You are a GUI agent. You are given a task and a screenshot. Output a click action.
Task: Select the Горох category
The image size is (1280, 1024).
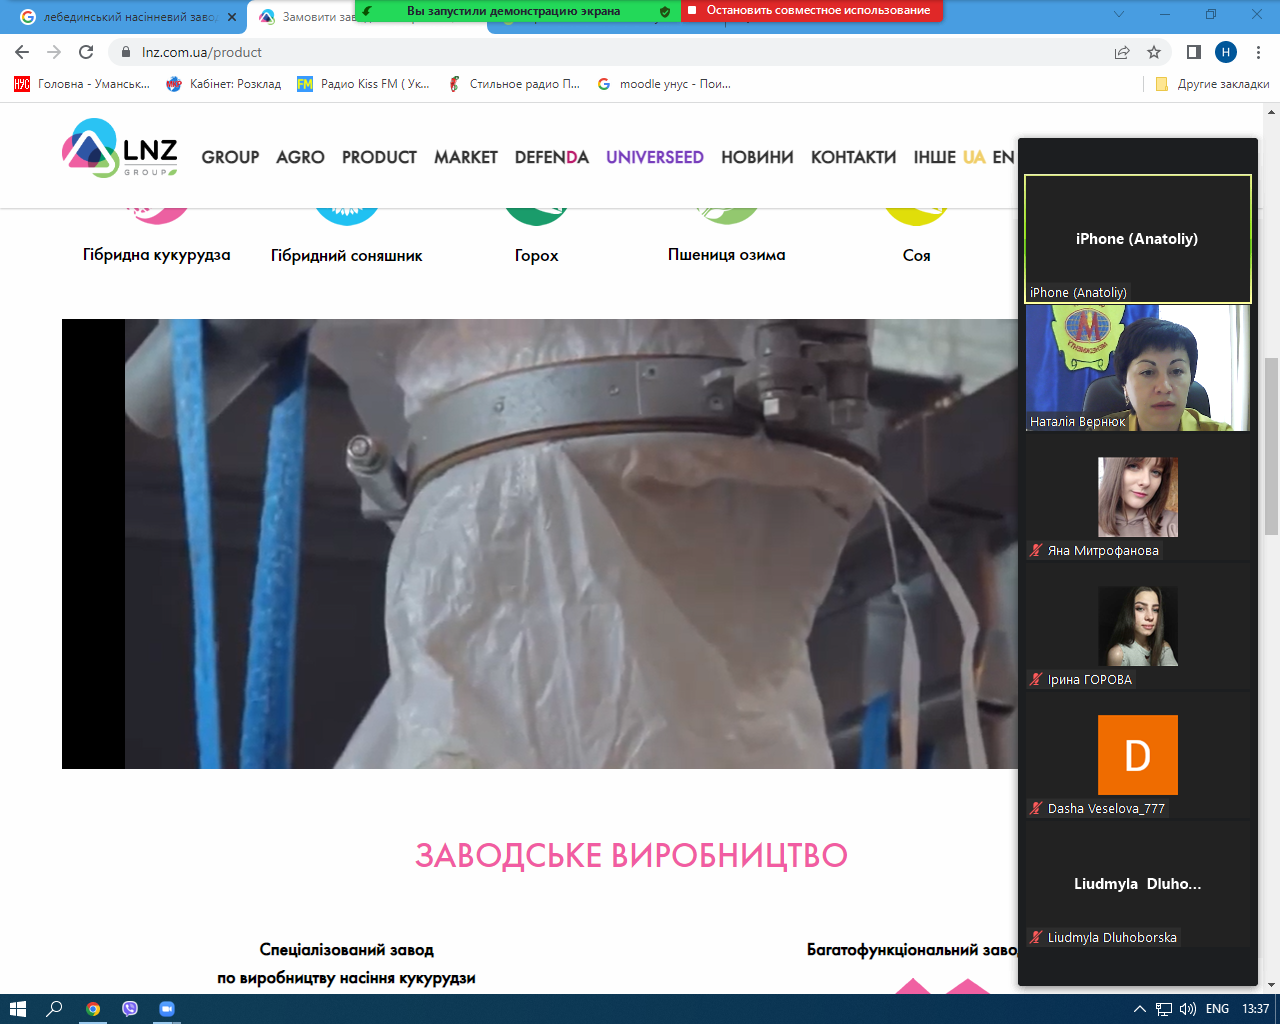tap(537, 255)
